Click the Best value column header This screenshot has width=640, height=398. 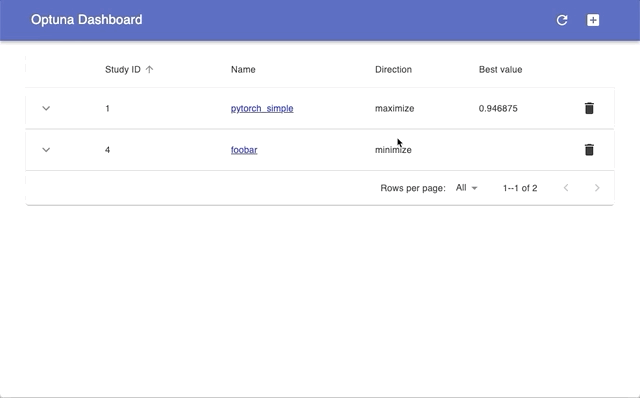pyautogui.click(x=500, y=69)
